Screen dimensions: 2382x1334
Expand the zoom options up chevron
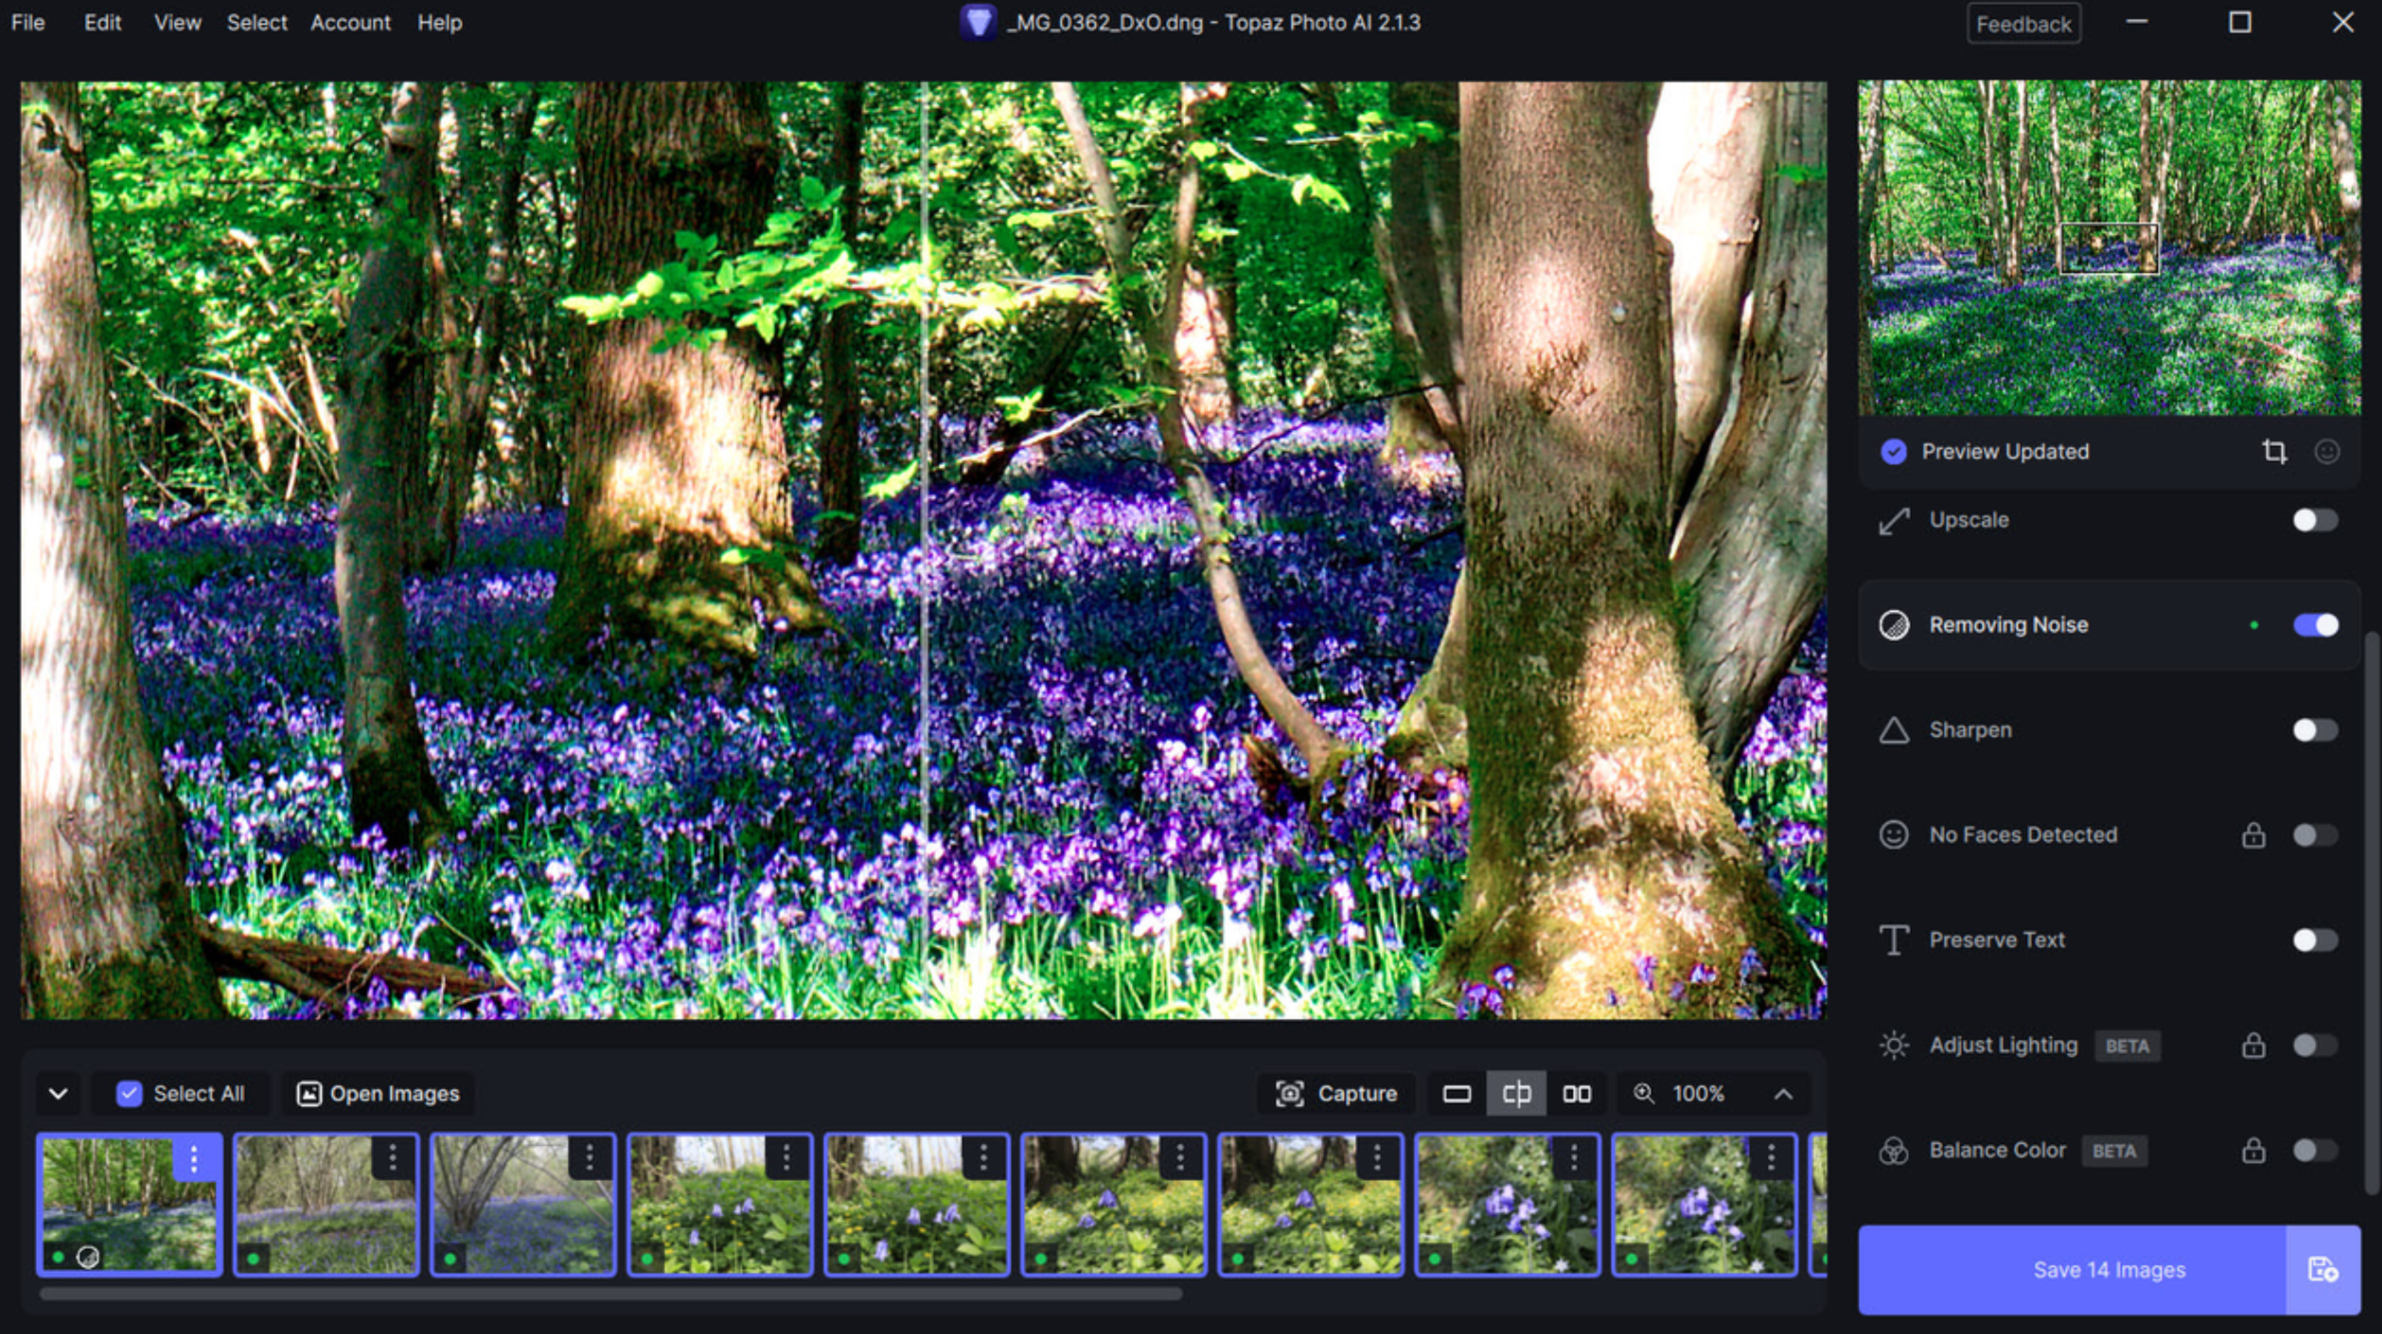point(1783,1094)
